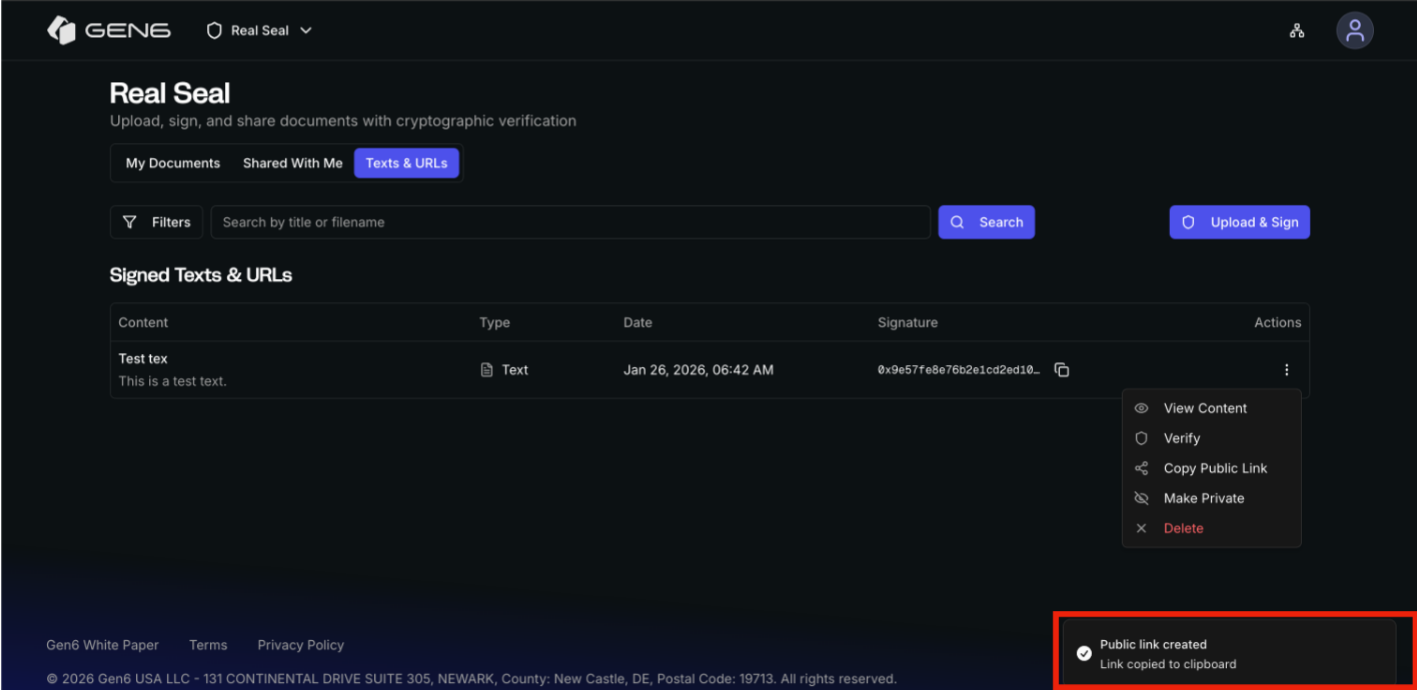Open the three-dot actions menu for Test tex
Viewport: 1417px width, 690px height.
(x=1286, y=370)
